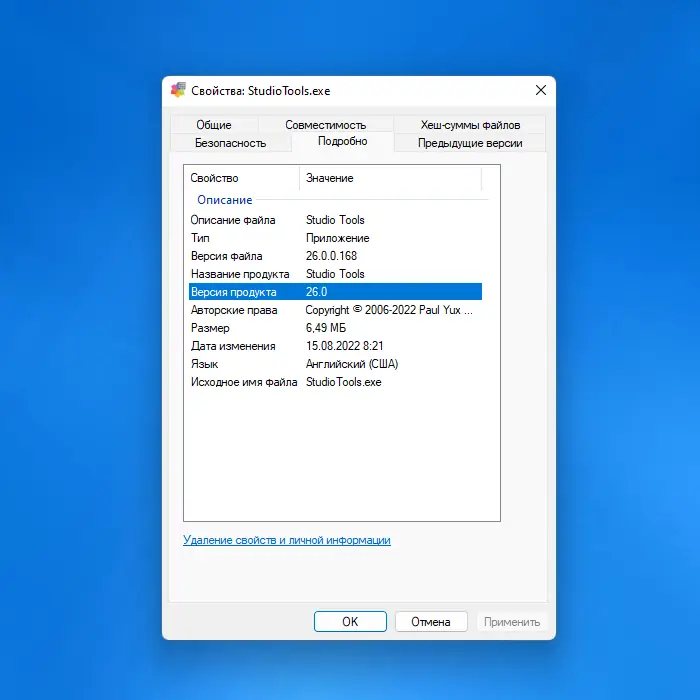
Task: Select the Исходное имя файла row
Action: 335,382
